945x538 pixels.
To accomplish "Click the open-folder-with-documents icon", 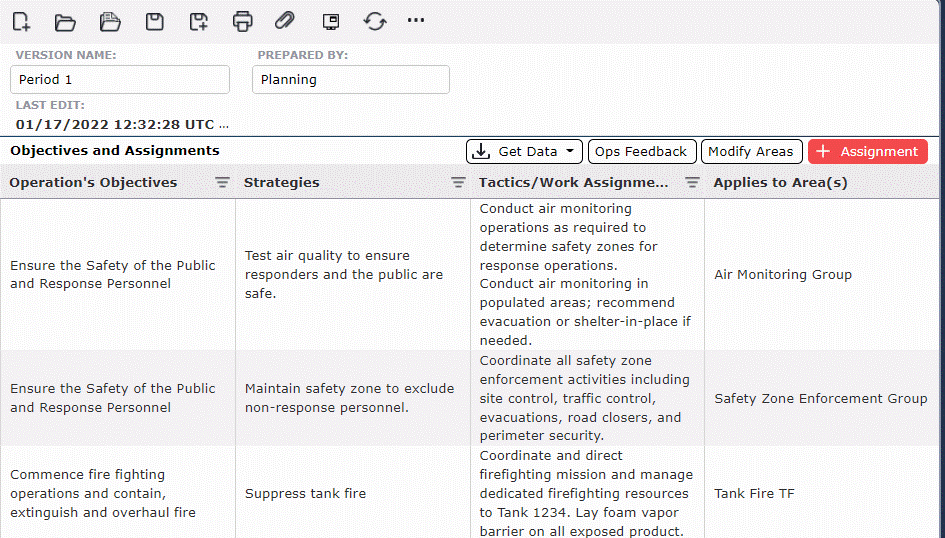I will (x=110, y=22).
